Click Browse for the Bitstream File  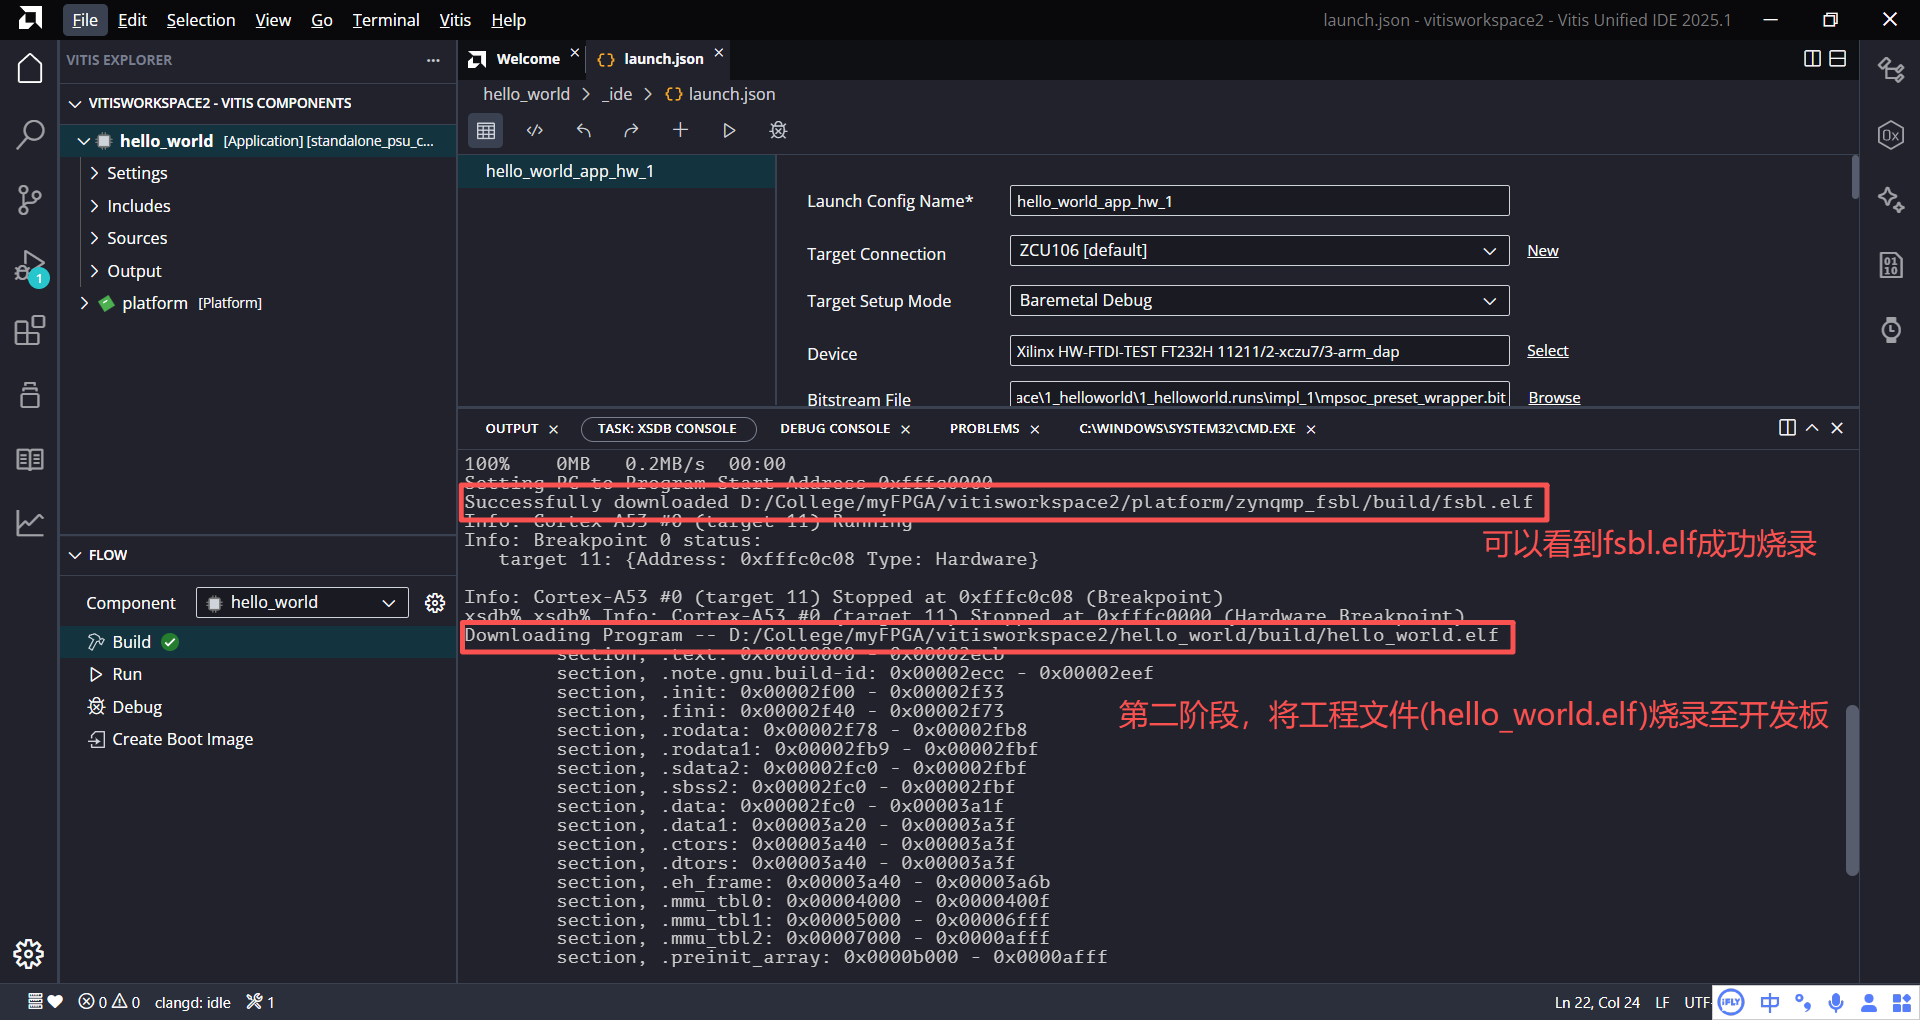tap(1553, 397)
